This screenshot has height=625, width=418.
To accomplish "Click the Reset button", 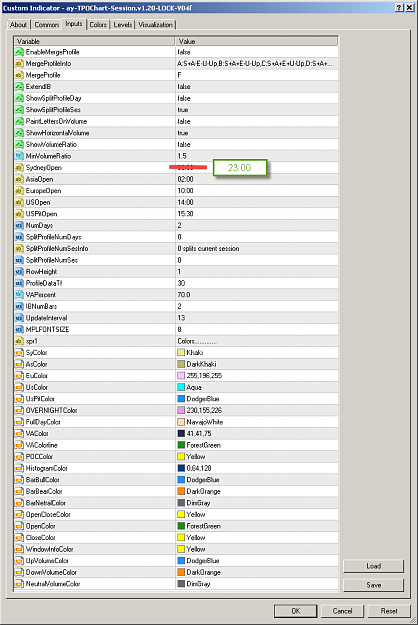I will (x=389, y=611).
